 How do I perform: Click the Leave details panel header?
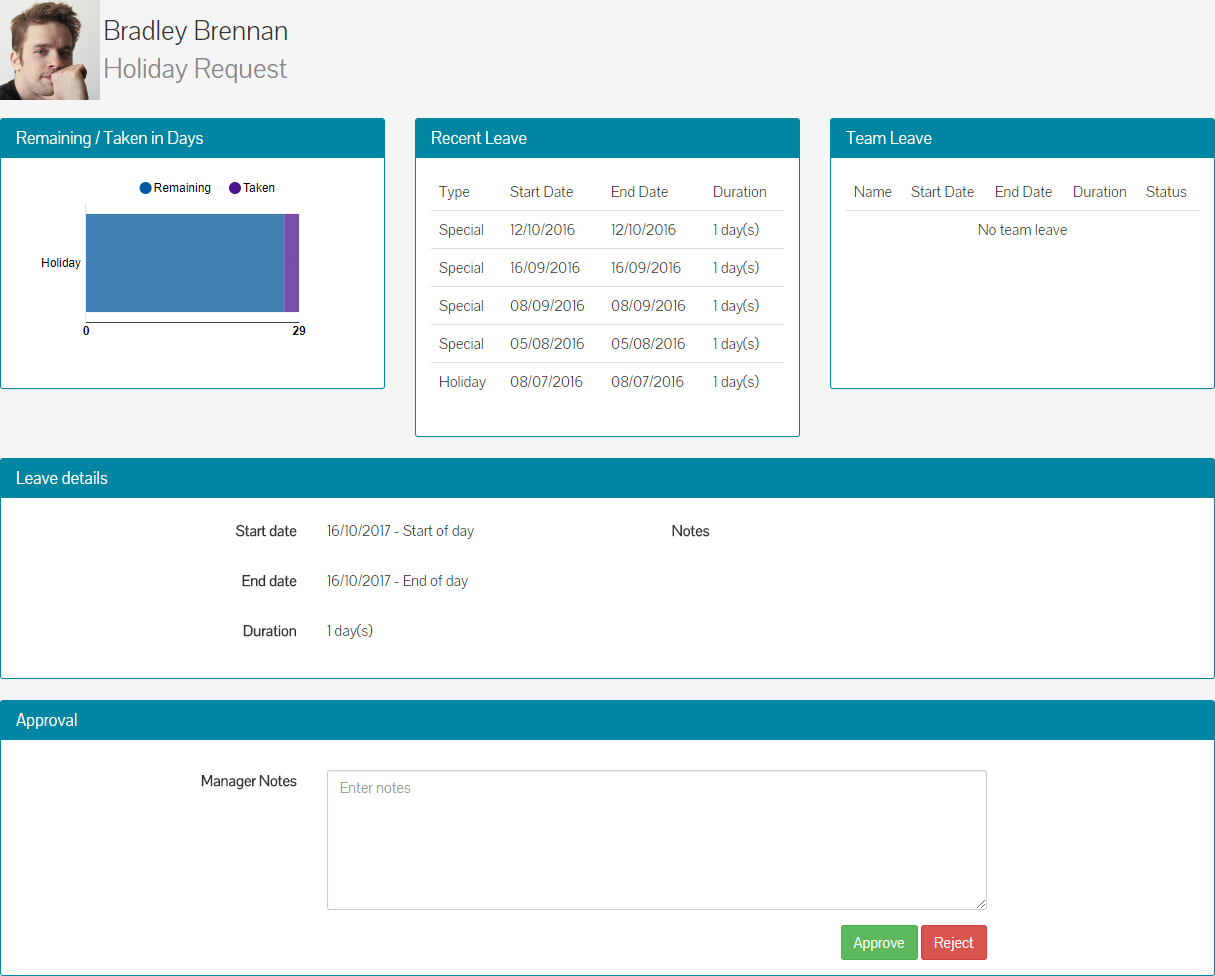[607, 478]
